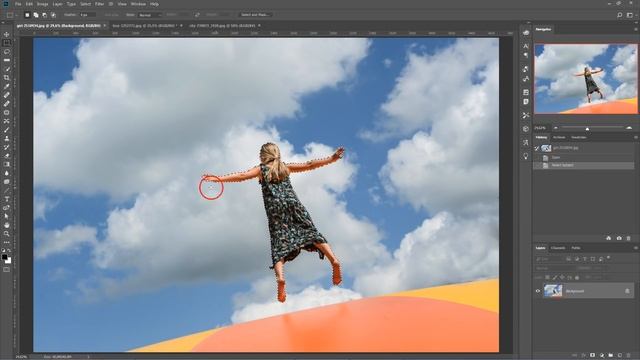
Task: Switch to the Channels tab
Action: point(558,248)
